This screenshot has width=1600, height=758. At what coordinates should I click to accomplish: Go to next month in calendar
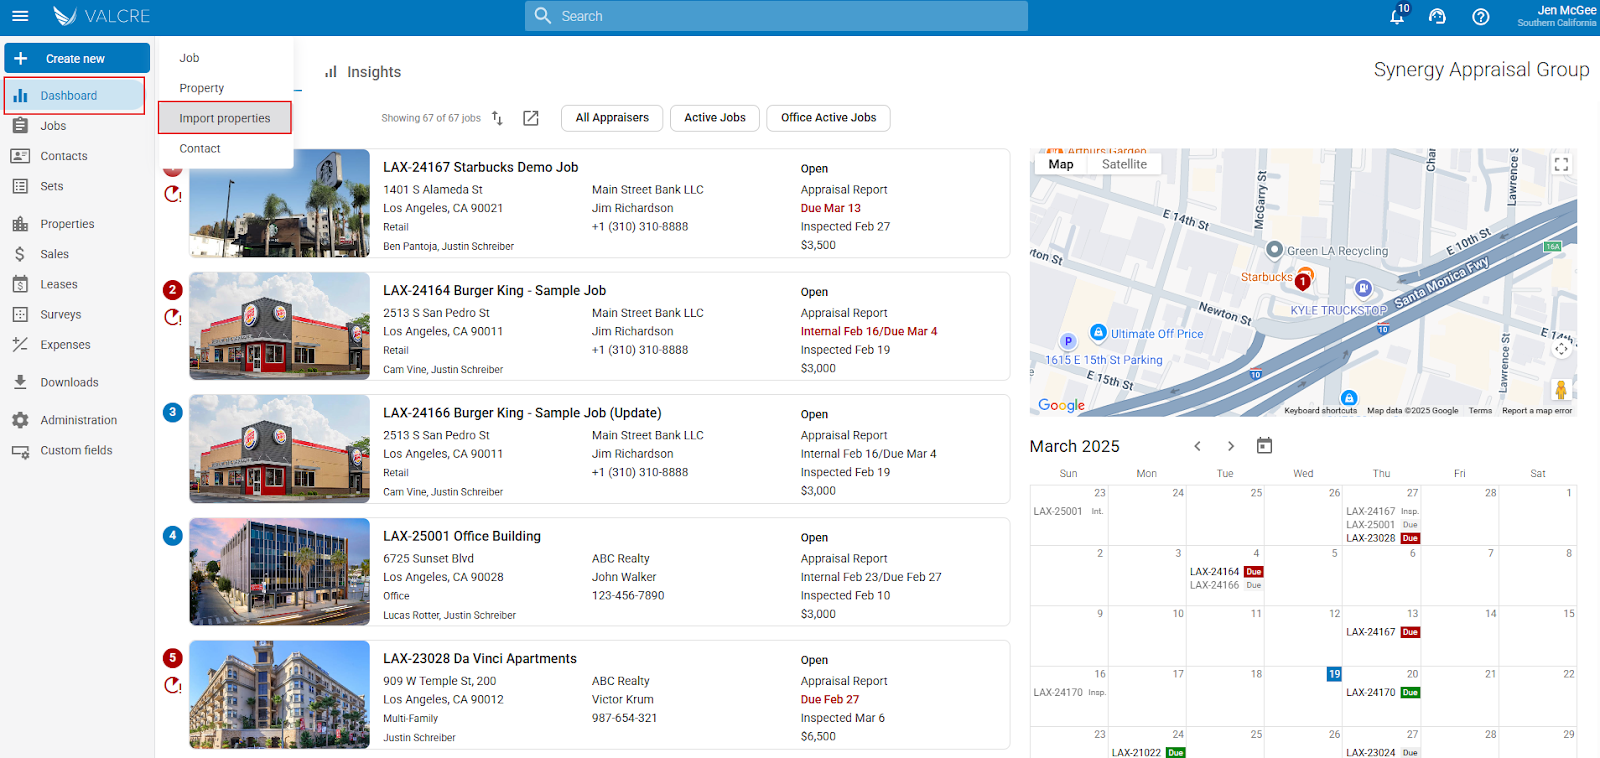point(1231,446)
